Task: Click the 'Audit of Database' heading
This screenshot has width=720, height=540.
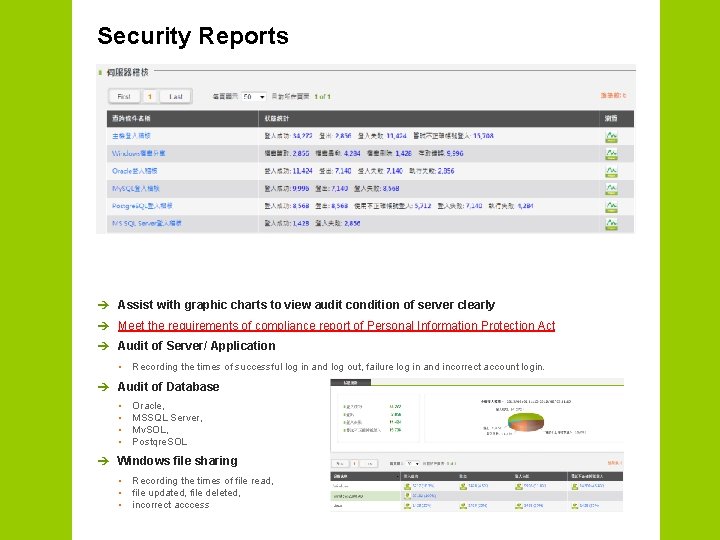Action: point(168,387)
